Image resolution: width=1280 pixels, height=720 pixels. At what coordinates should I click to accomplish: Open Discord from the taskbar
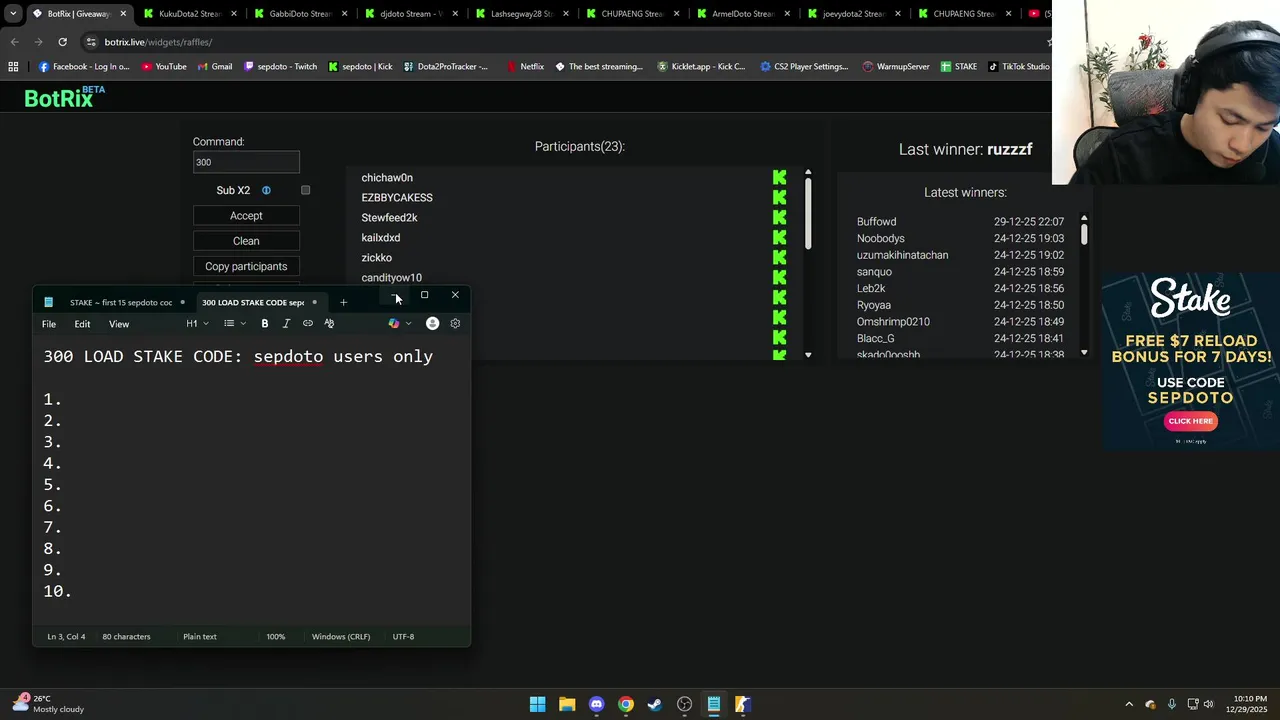(596, 704)
